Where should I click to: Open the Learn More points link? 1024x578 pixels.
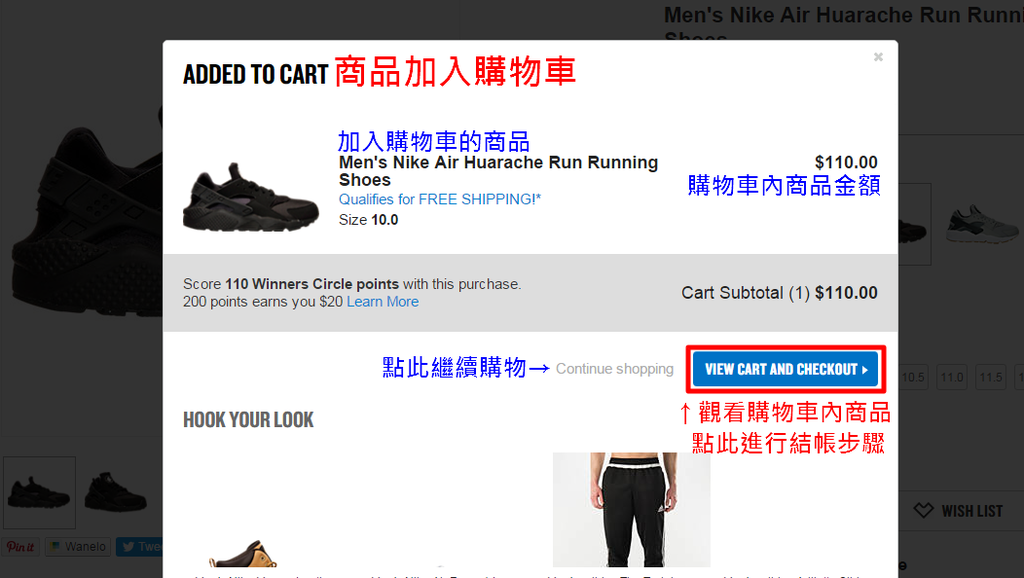point(383,302)
